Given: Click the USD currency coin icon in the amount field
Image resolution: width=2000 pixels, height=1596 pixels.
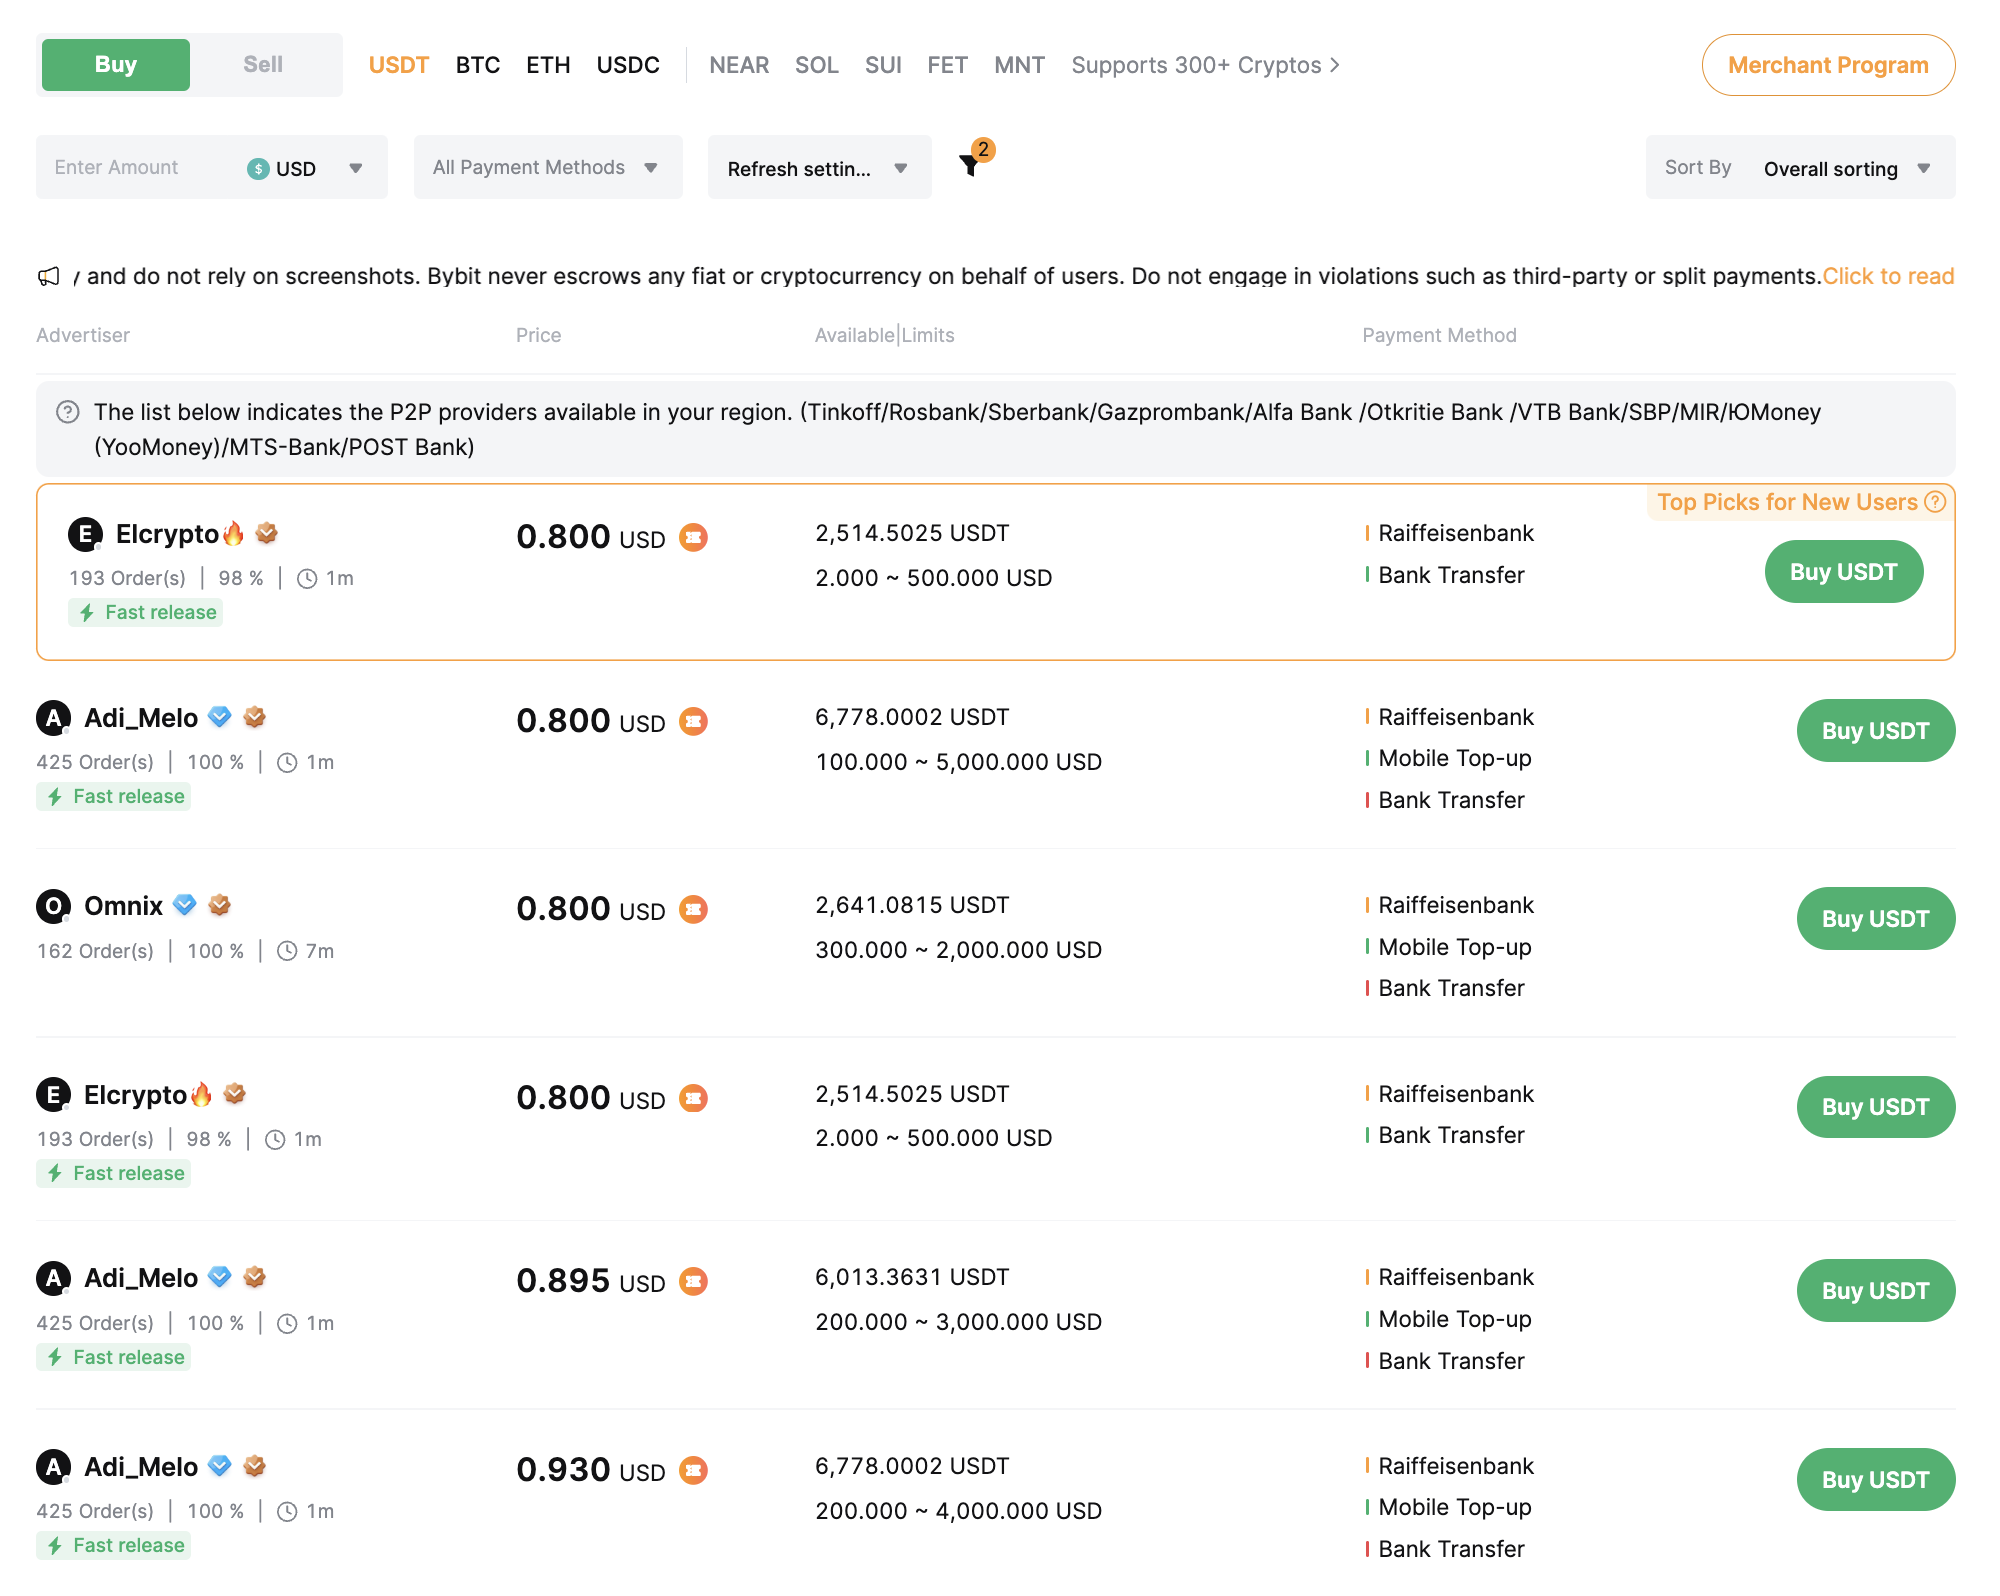Looking at the screenshot, I should pyautogui.click(x=258, y=169).
